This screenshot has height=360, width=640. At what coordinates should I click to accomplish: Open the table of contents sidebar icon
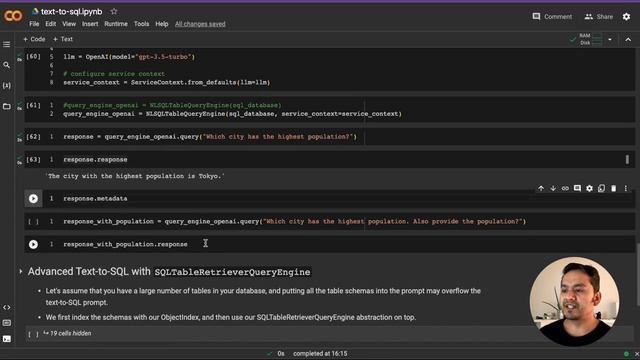click(7, 44)
